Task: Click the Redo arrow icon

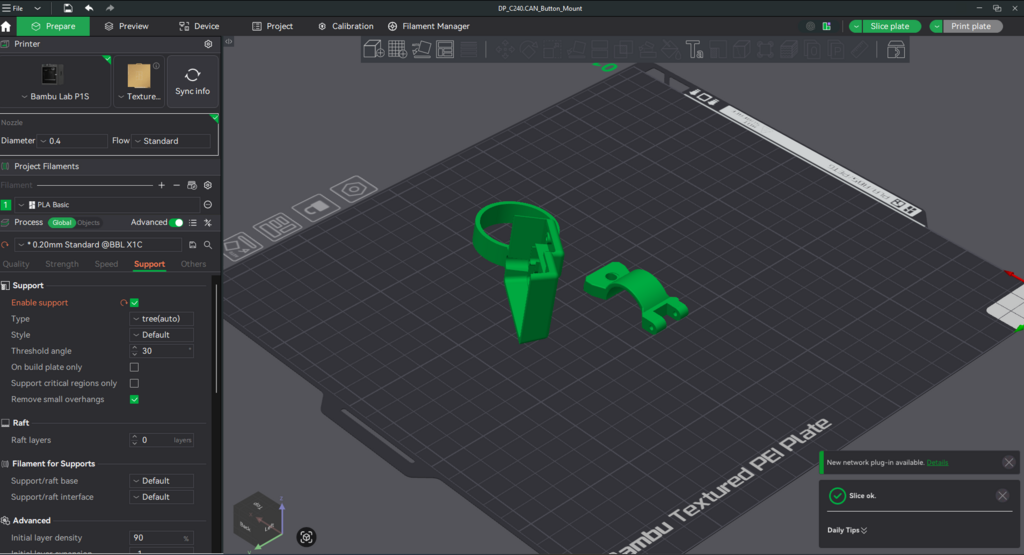Action: (x=110, y=8)
